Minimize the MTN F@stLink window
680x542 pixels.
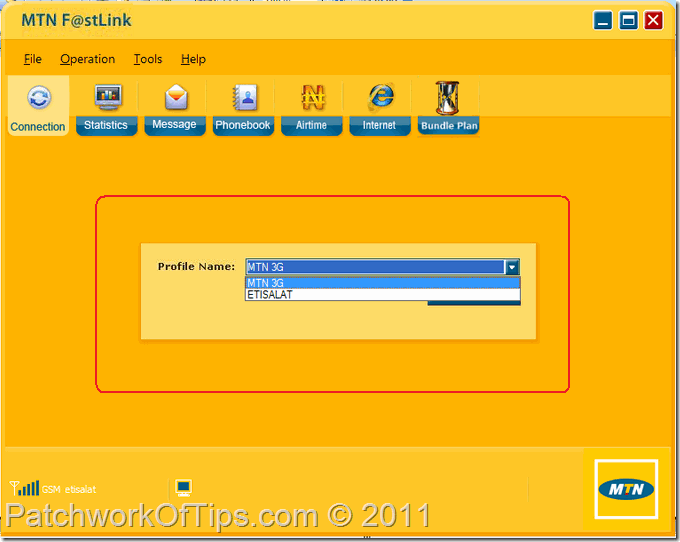[603, 20]
